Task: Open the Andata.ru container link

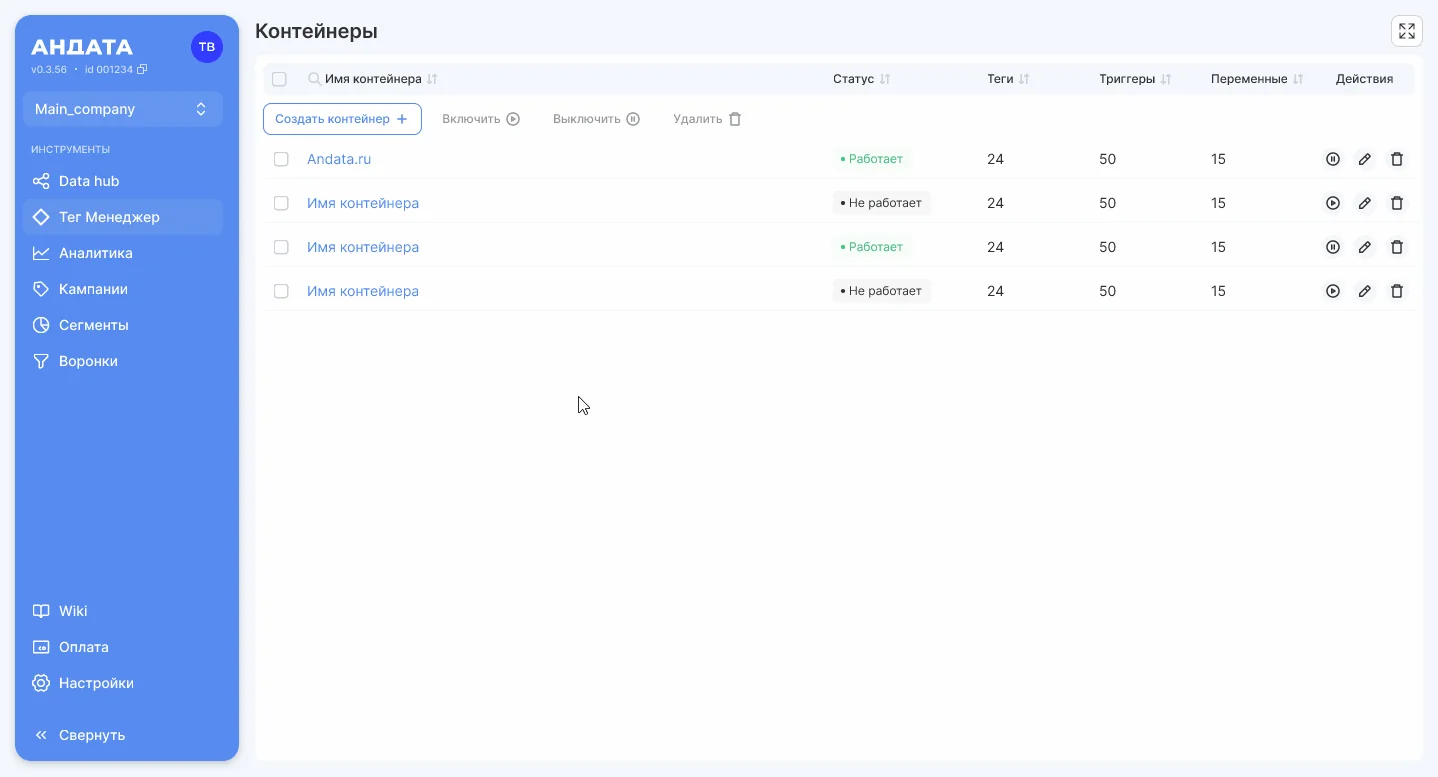Action: tap(339, 159)
